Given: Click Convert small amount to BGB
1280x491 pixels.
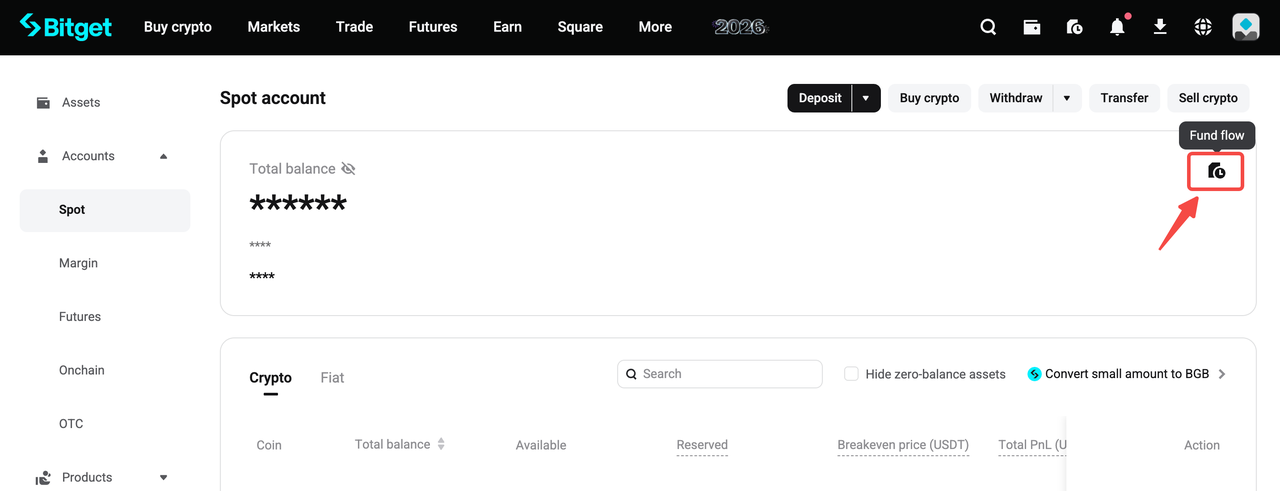Looking at the screenshot, I should [x=1127, y=374].
